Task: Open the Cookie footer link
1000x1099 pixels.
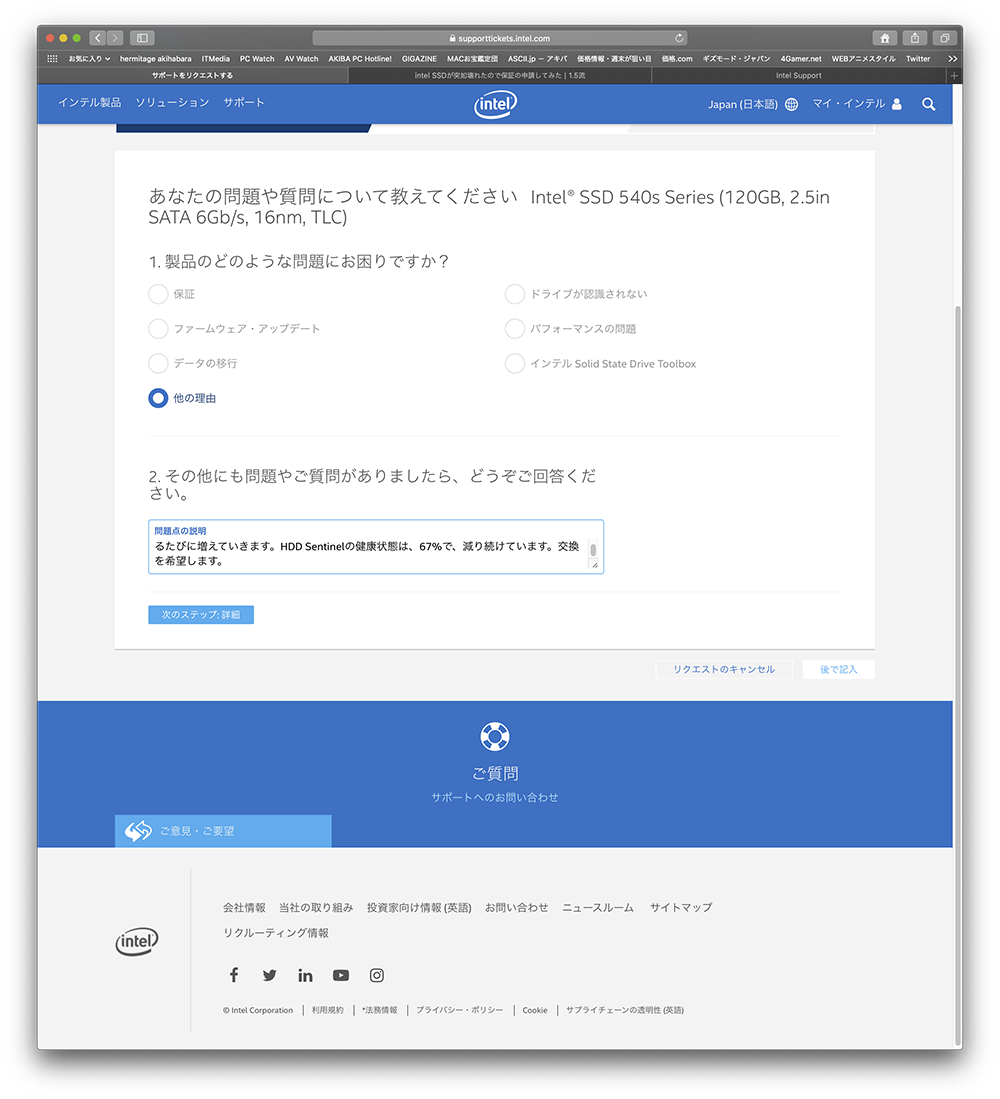Action: [x=535, y=1010]
